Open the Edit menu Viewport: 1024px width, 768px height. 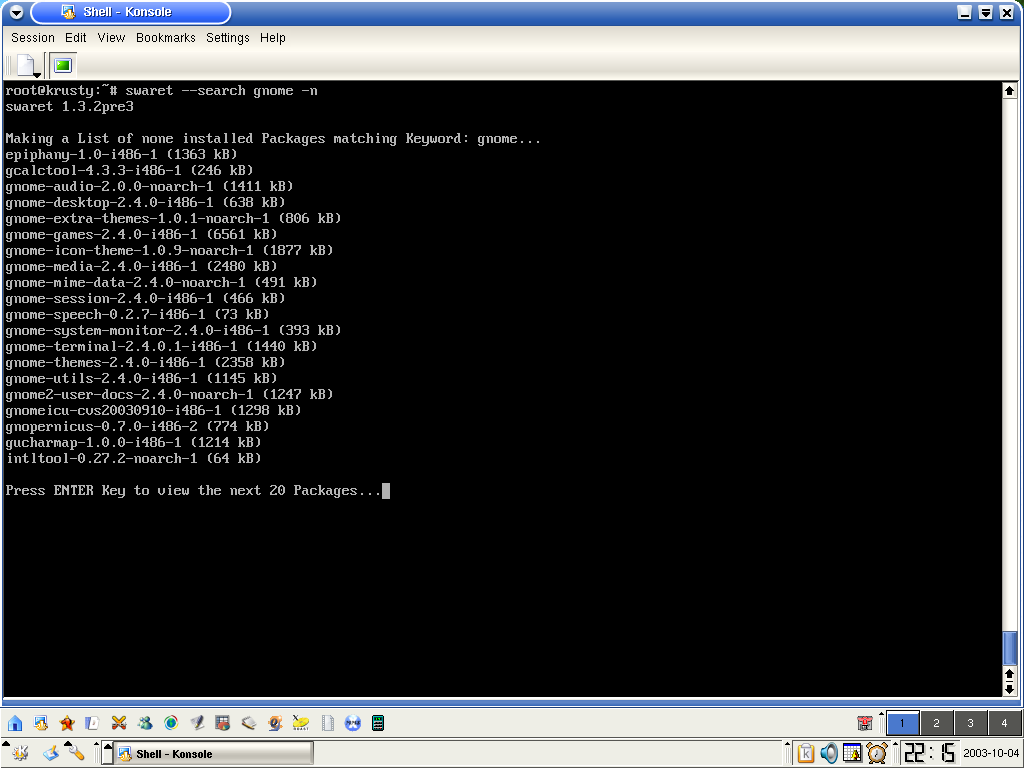pos(76,38)
